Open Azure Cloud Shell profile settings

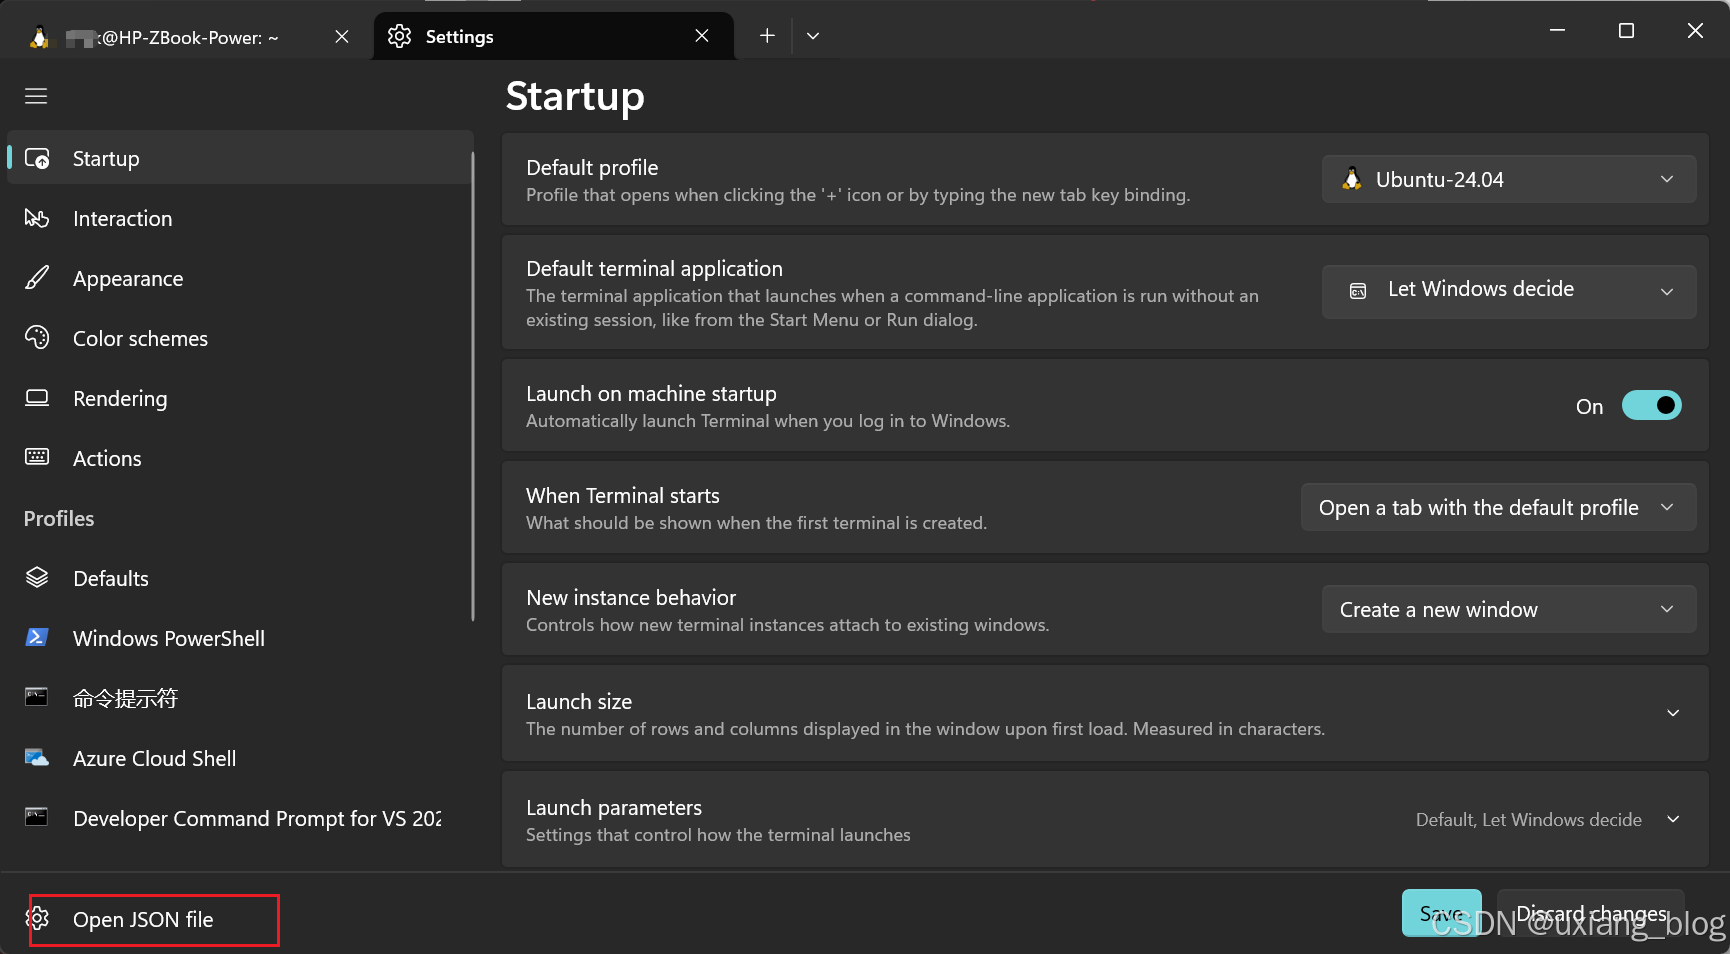pos(240,758)
